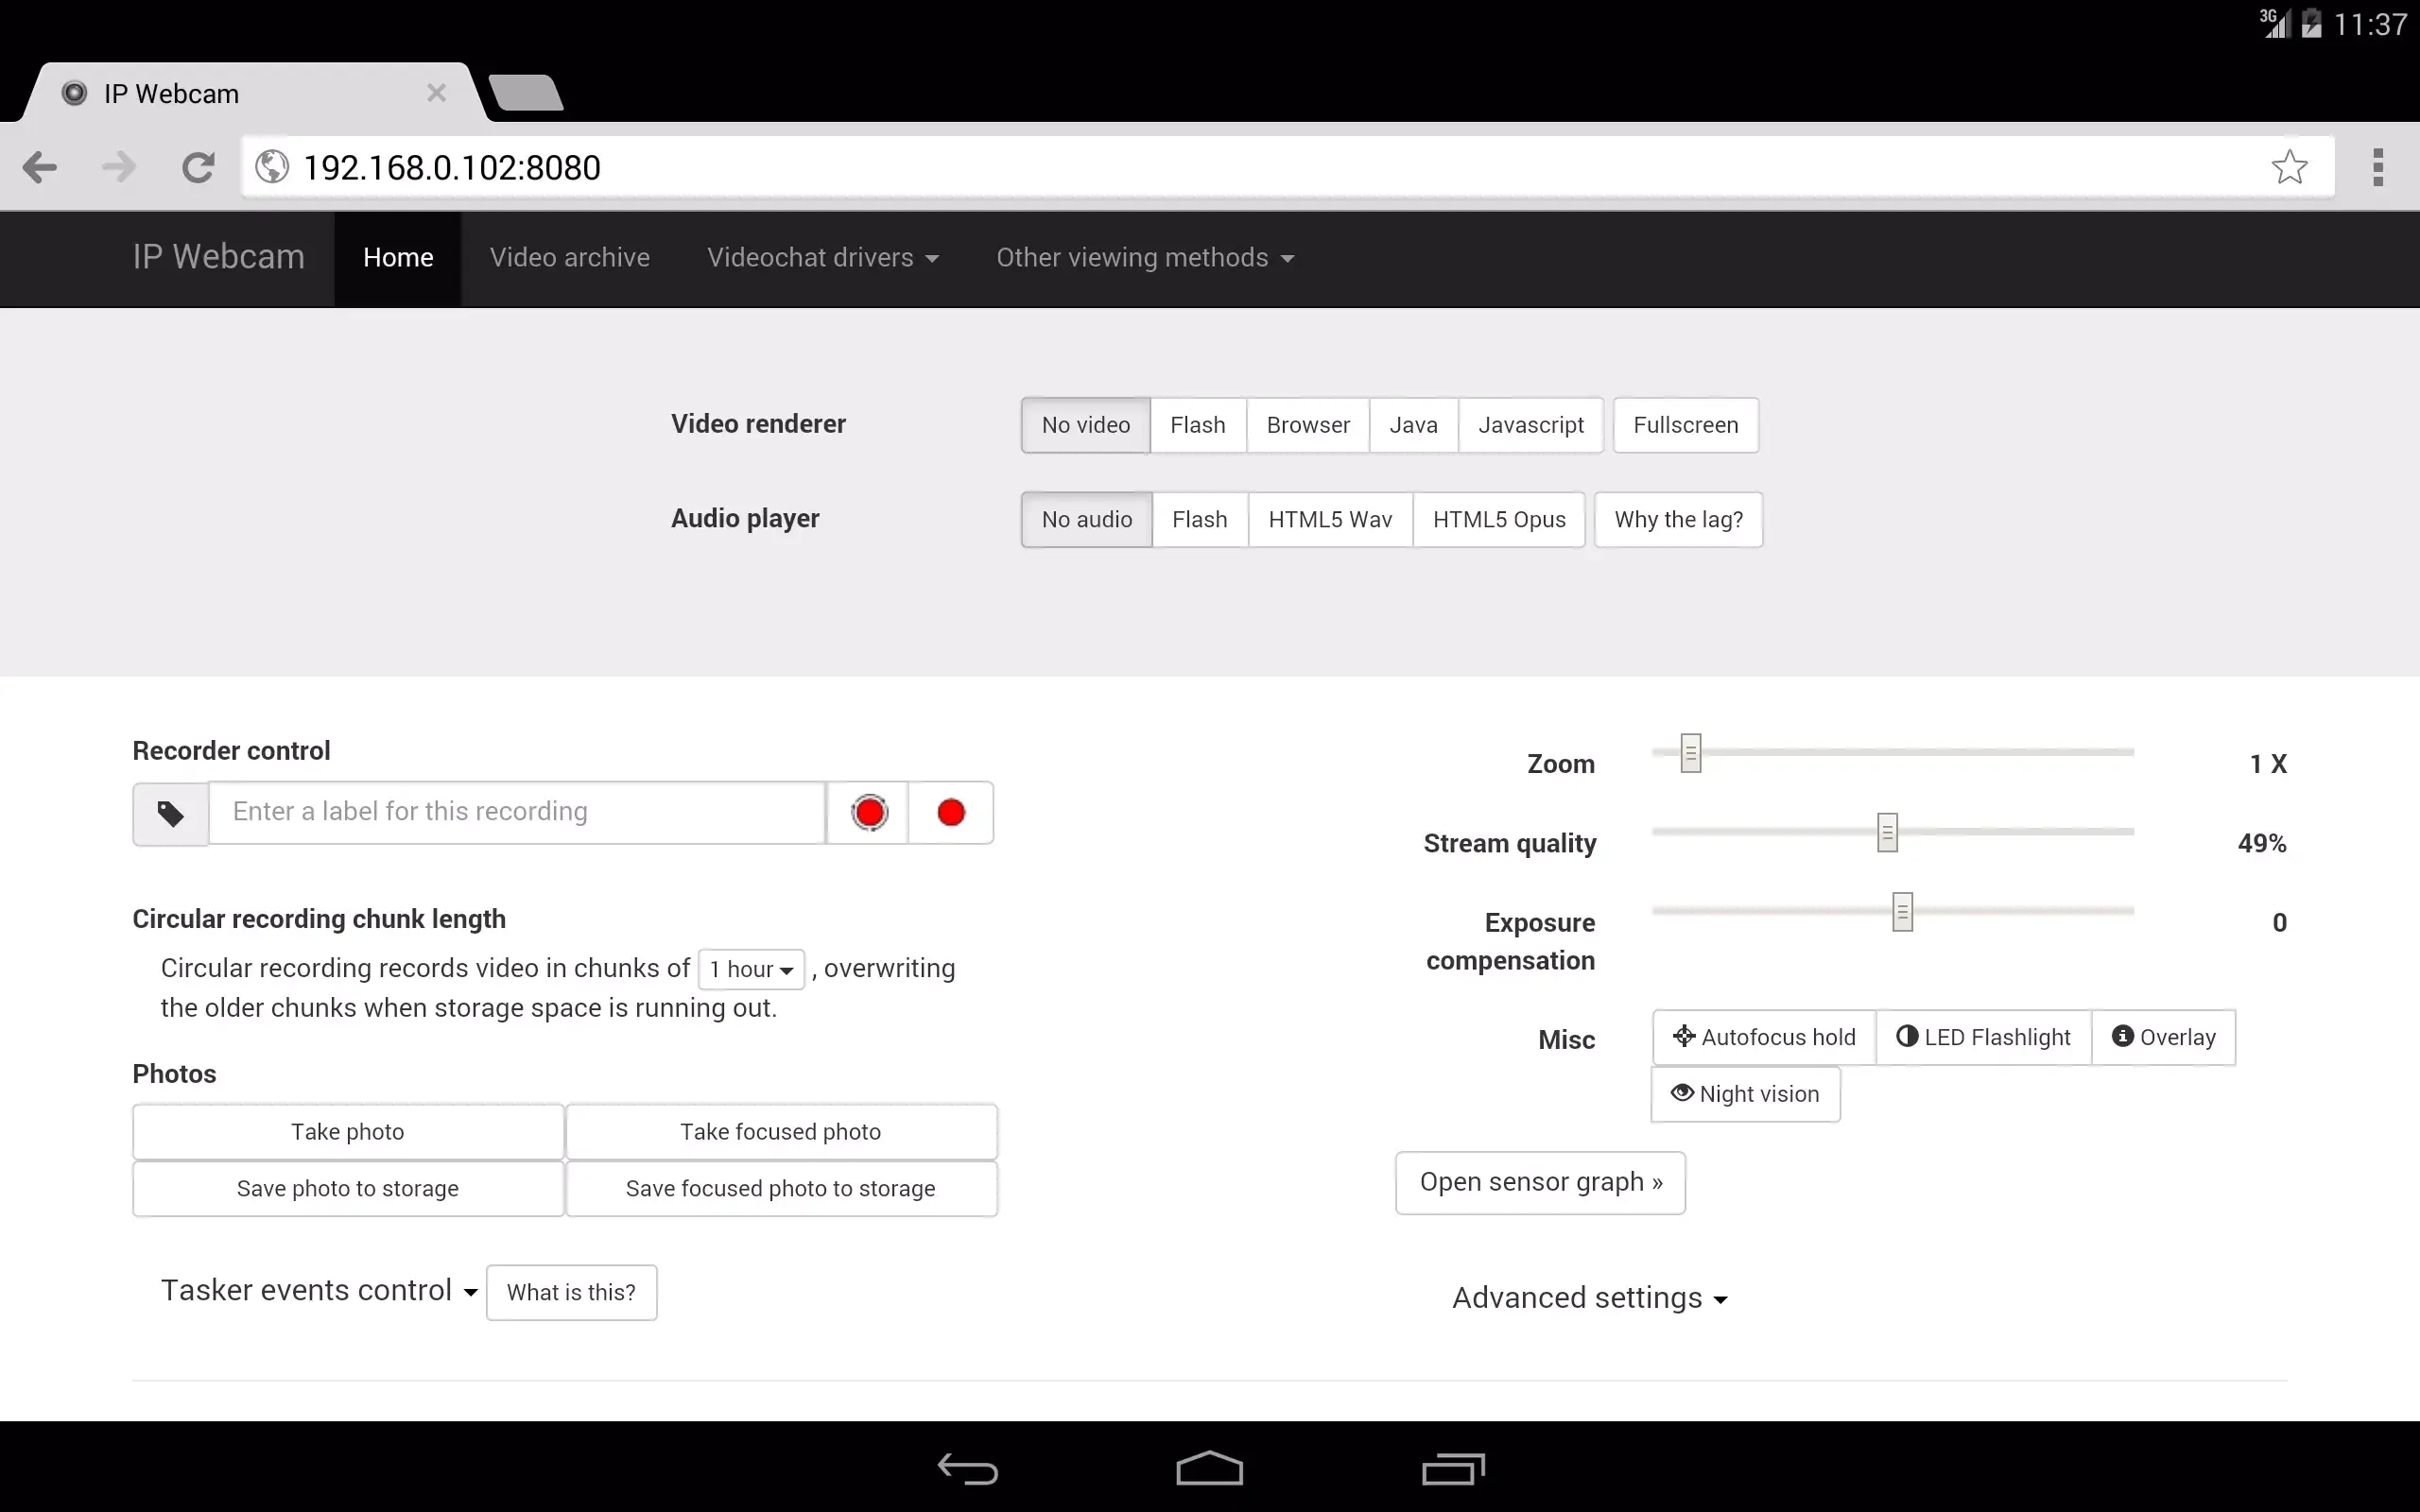Click the label tag icon in recorder control
2420x1512 pixels.
coord(170,812)
